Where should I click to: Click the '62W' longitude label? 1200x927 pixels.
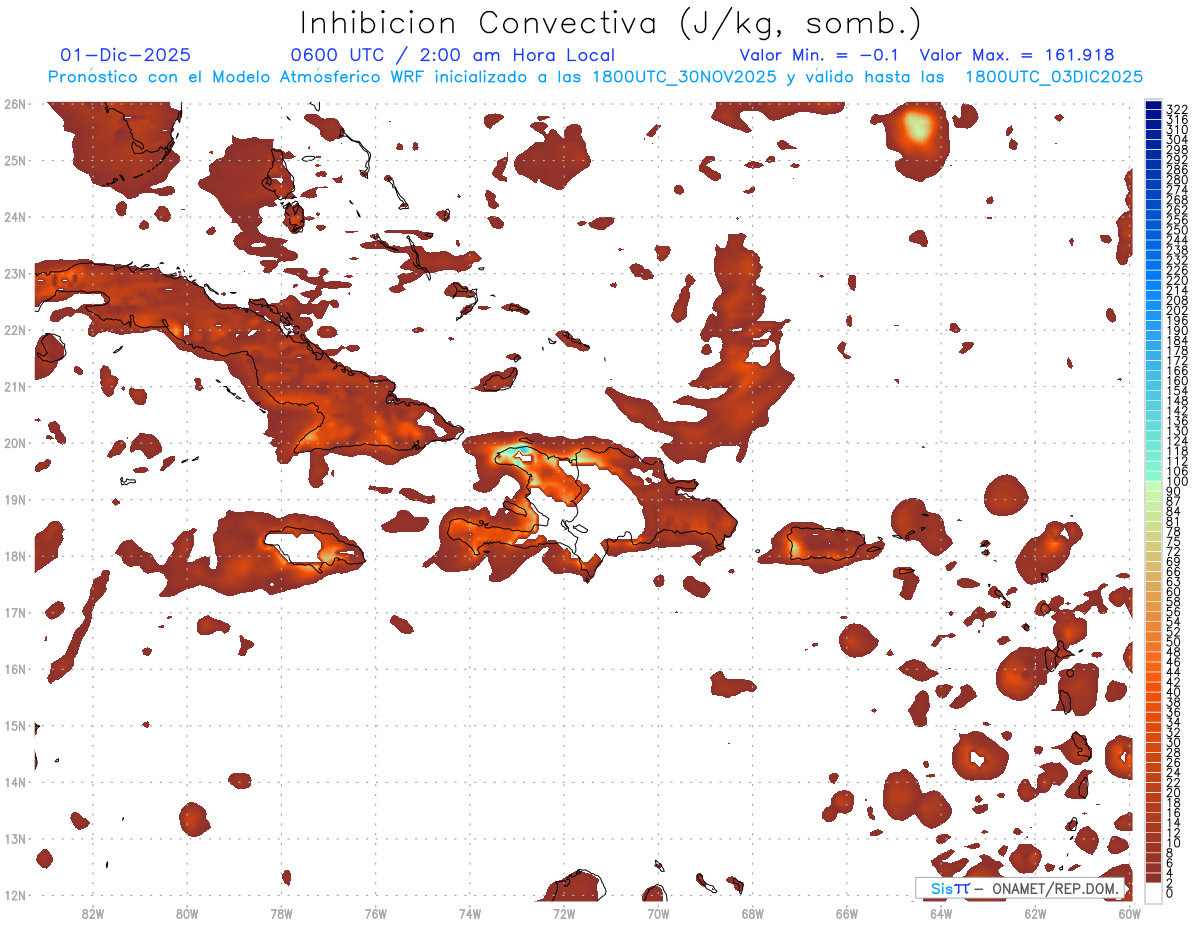click(x=1035, y=912)
